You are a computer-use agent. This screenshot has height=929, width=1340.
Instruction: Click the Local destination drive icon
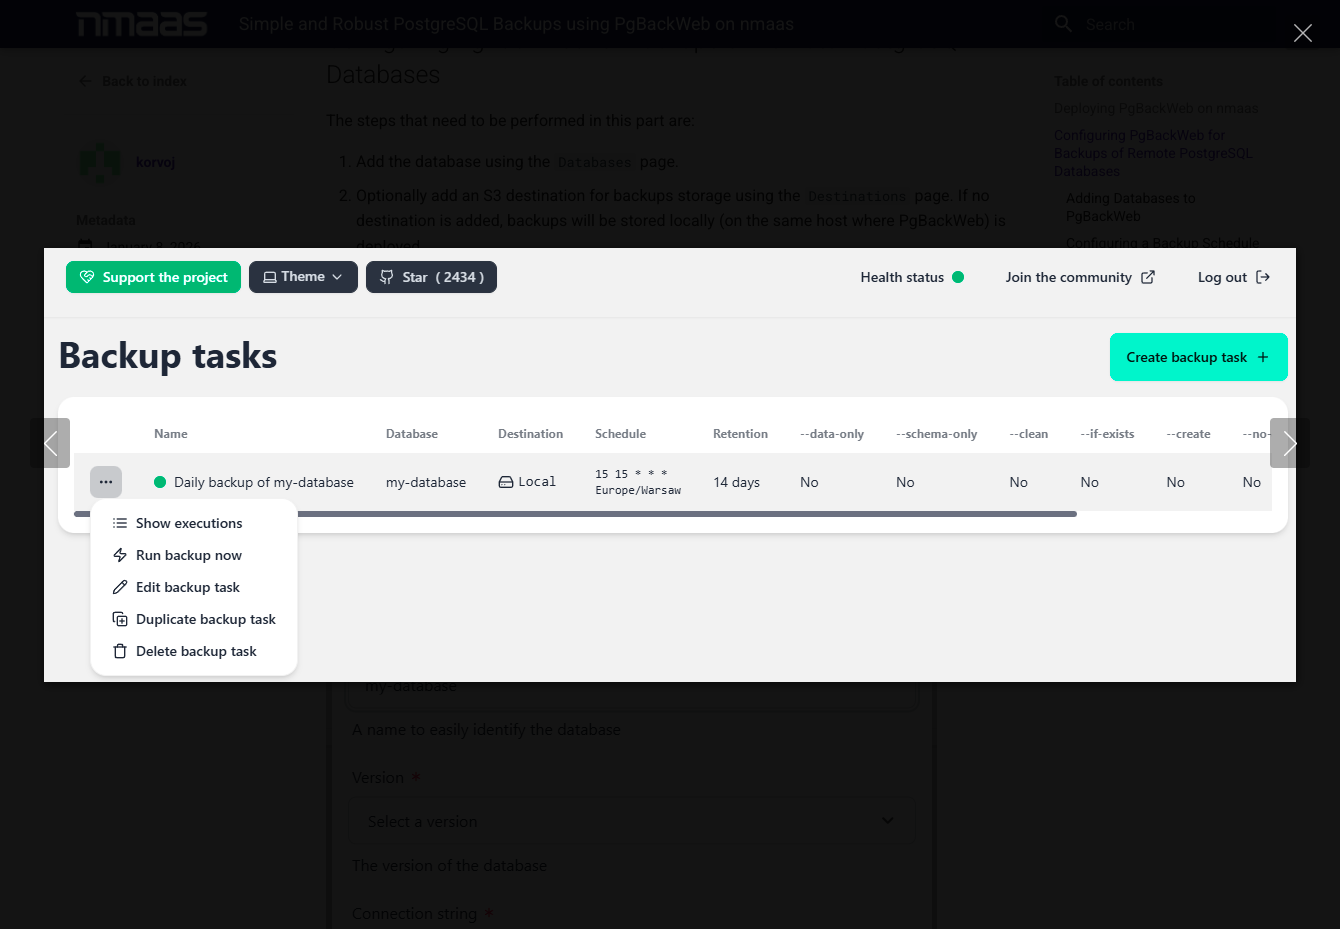pyautogui.click(x=506, y=482)
